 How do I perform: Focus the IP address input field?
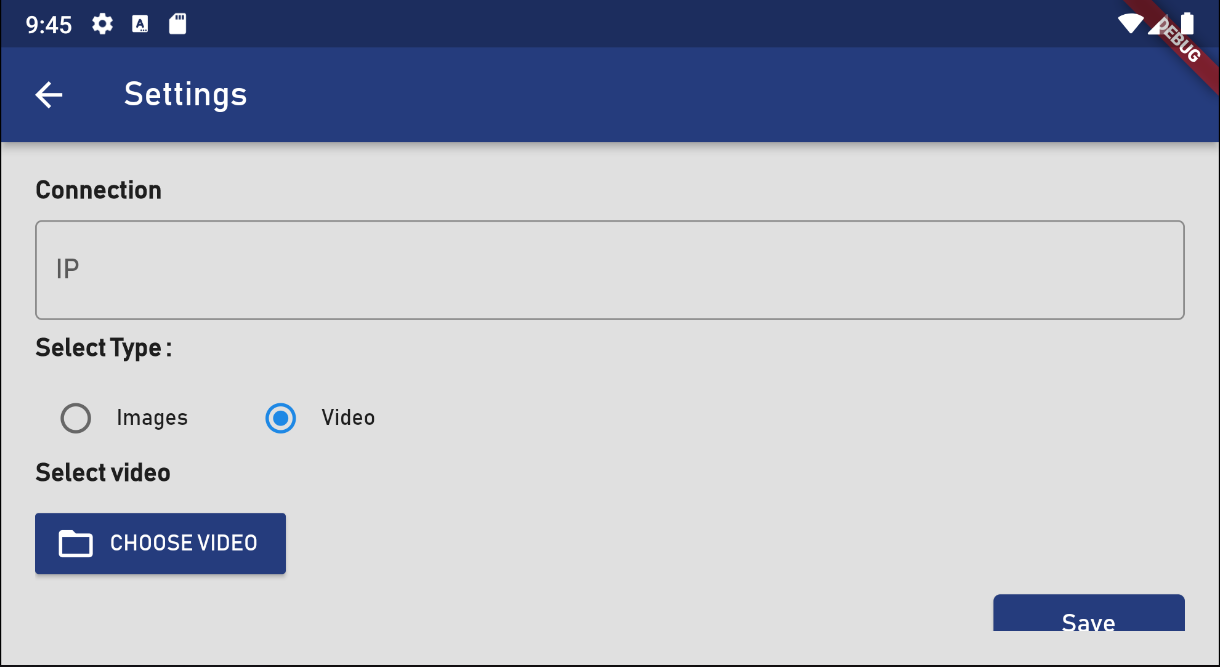(610, 270)
